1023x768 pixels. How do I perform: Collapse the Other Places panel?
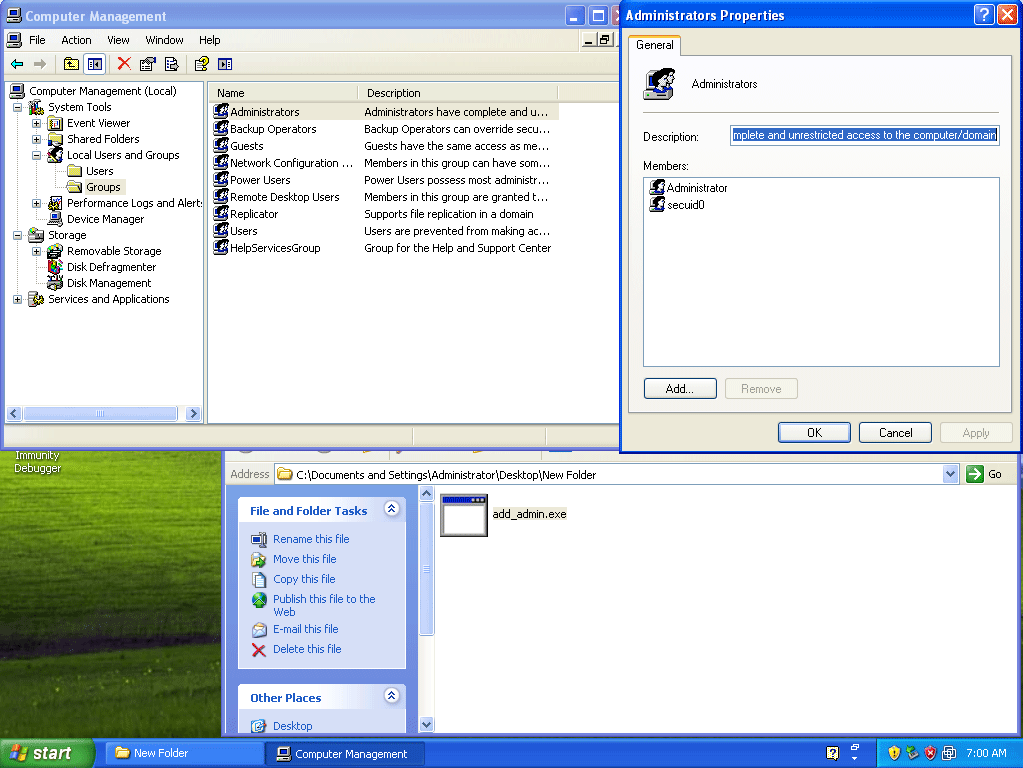click(391, 696)
